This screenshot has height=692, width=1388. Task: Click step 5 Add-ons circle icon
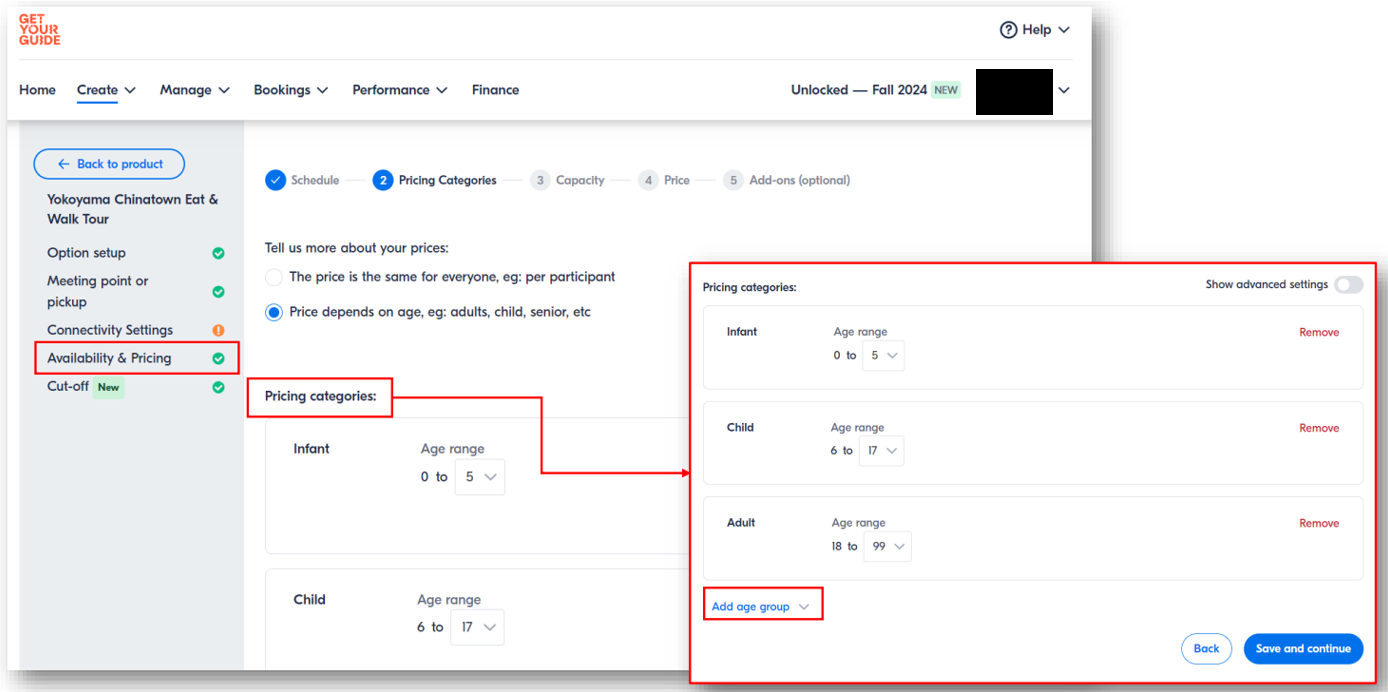click(733, 180)
